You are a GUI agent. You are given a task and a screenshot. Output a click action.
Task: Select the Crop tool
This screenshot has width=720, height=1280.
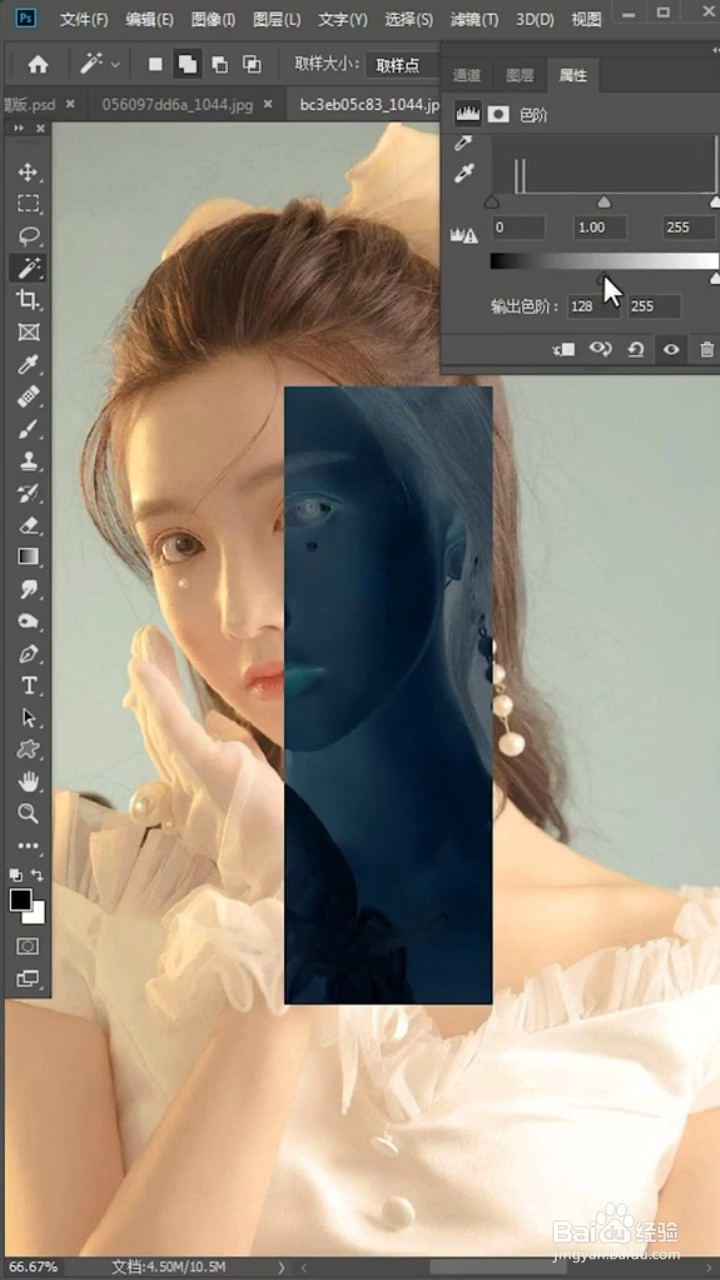coord(28,299)
